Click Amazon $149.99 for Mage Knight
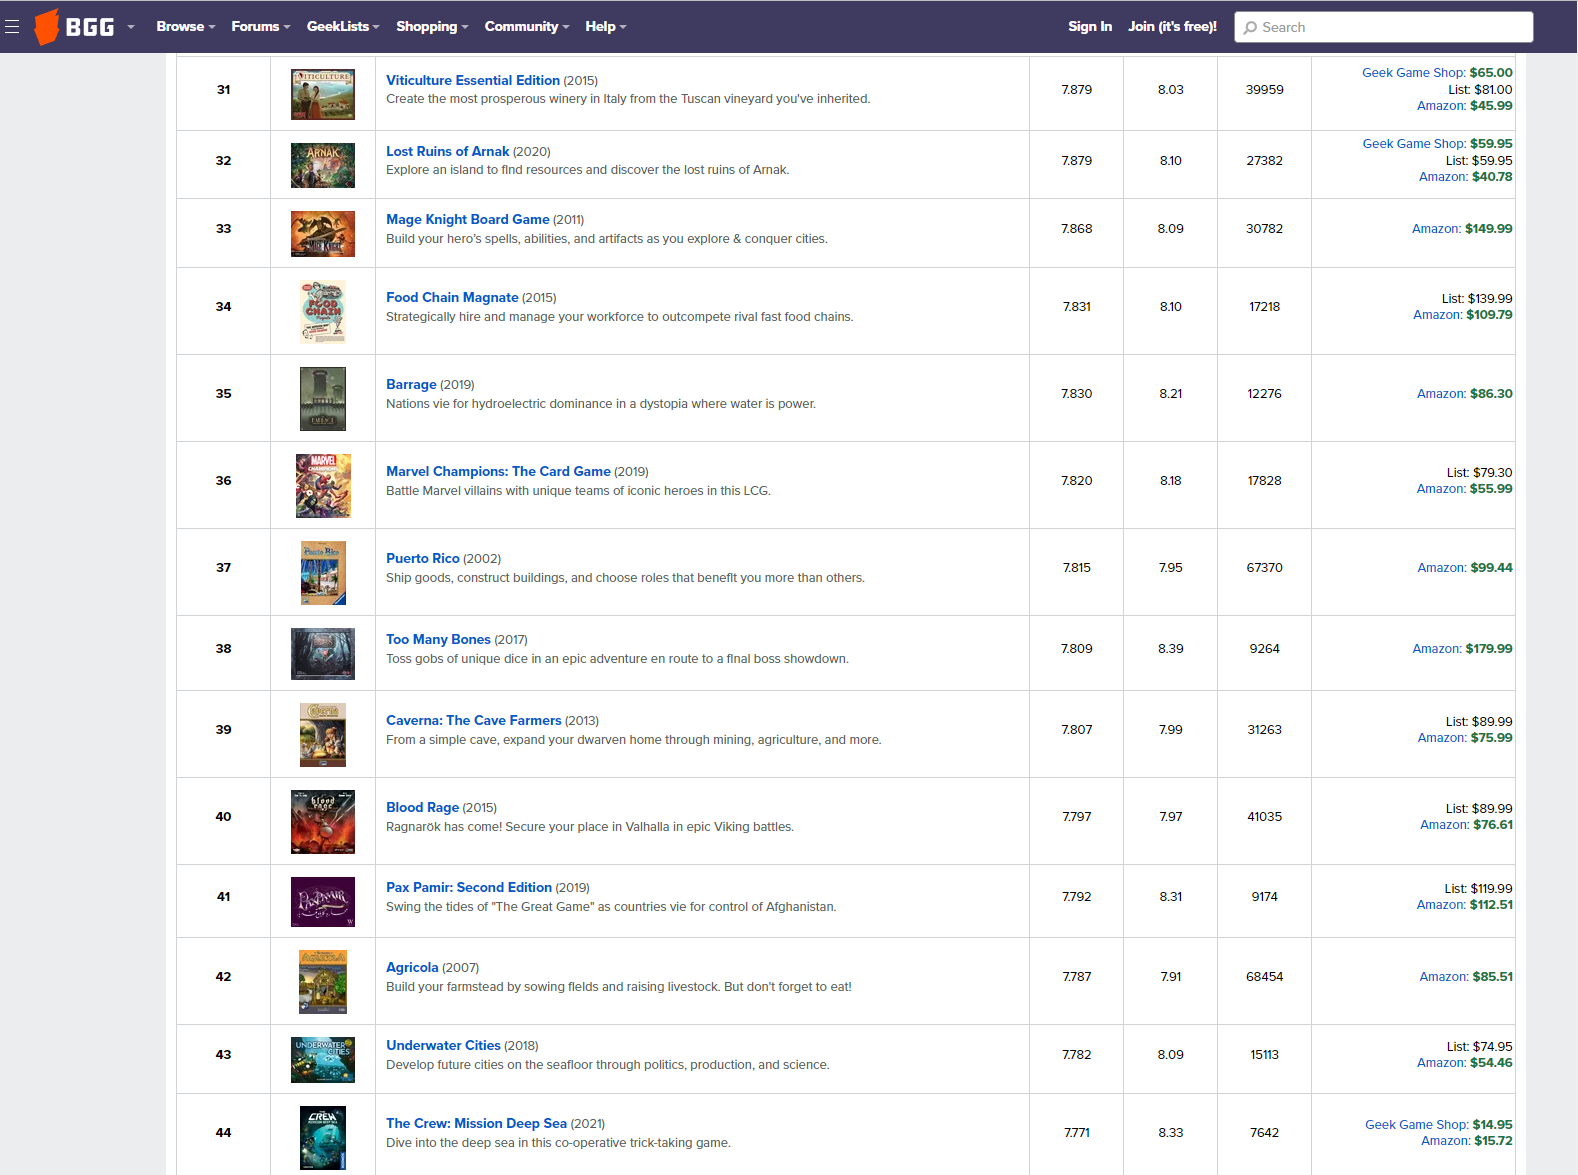The width and height of the screenshot is (1578, 1175). pyautogui.click(x=1462, y=228)
